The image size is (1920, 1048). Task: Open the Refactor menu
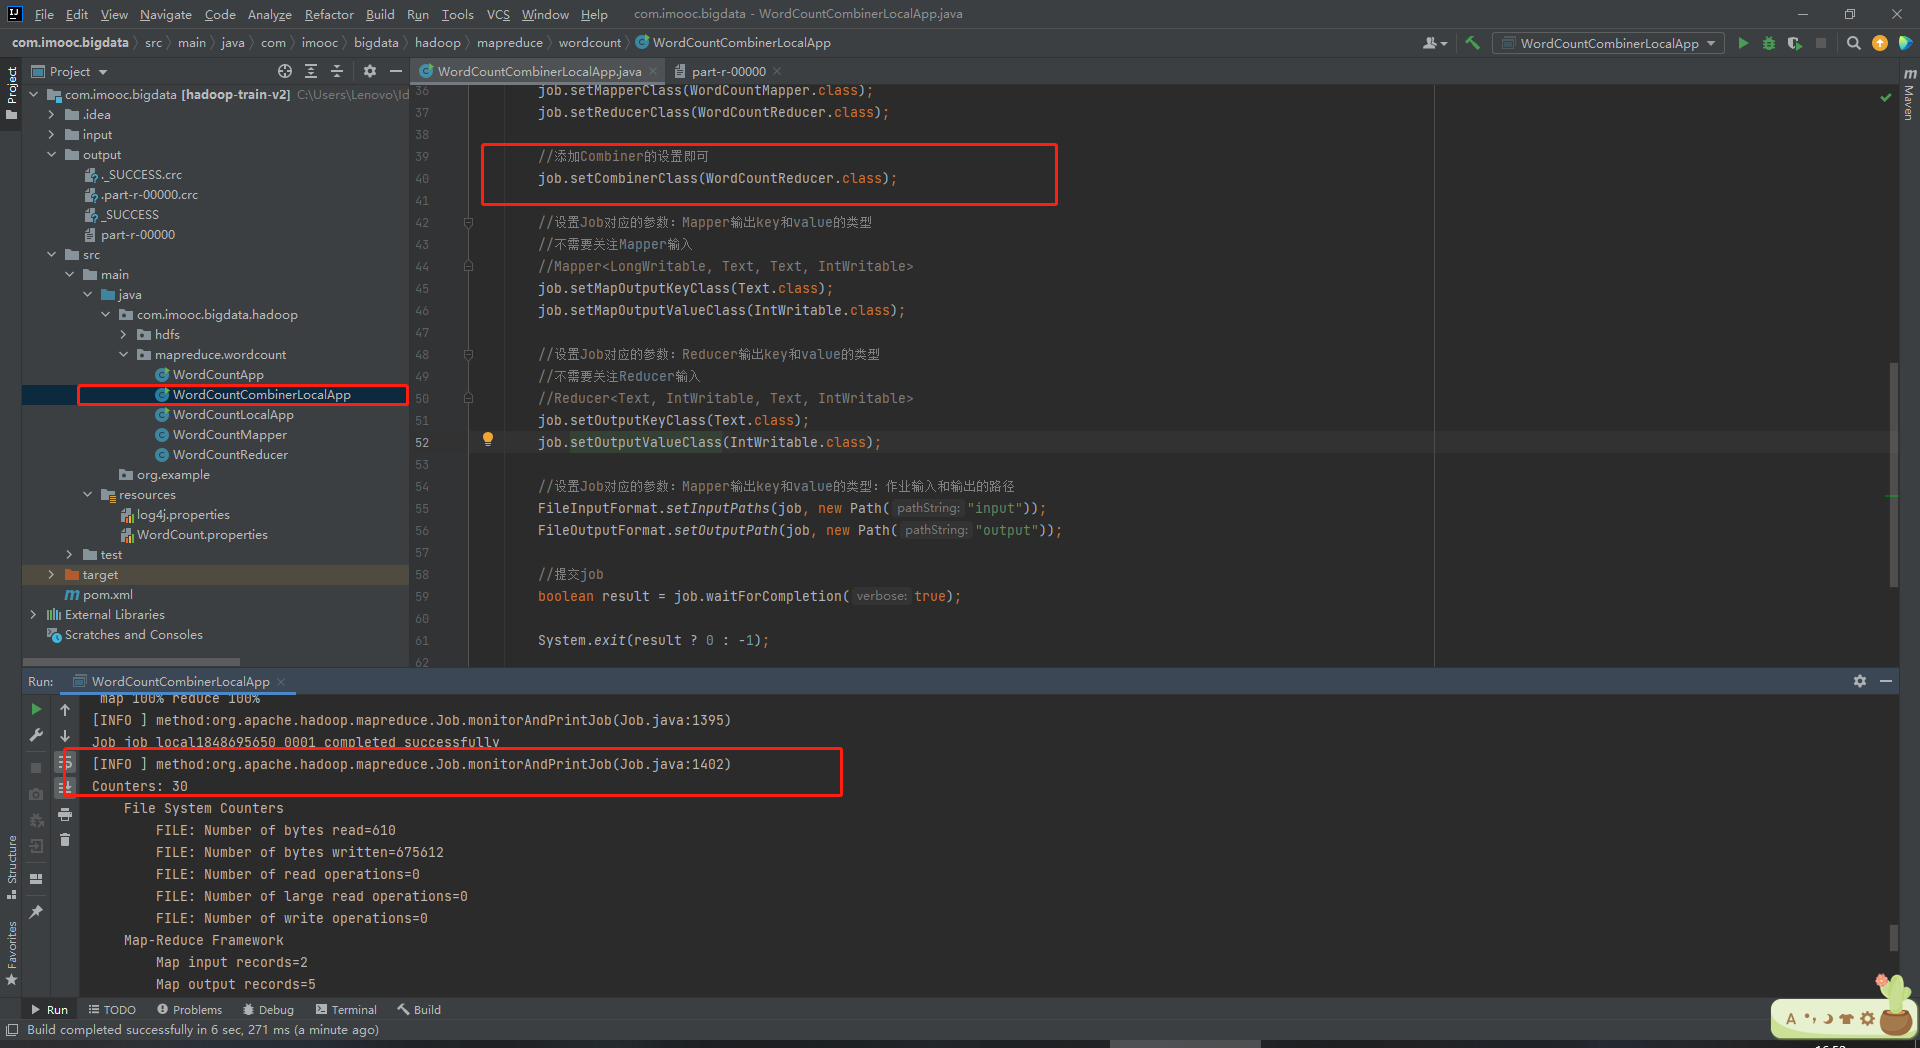[329, 14]
